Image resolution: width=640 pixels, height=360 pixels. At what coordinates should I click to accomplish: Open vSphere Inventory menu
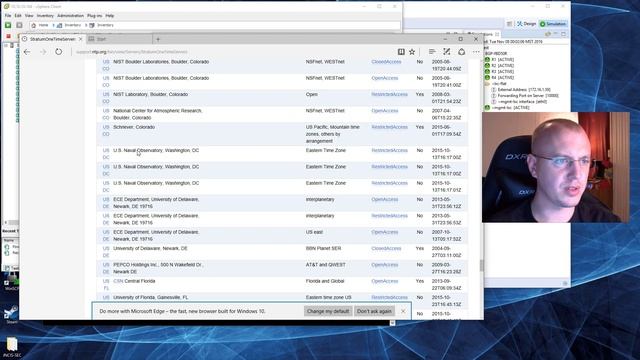coord(45,16)
